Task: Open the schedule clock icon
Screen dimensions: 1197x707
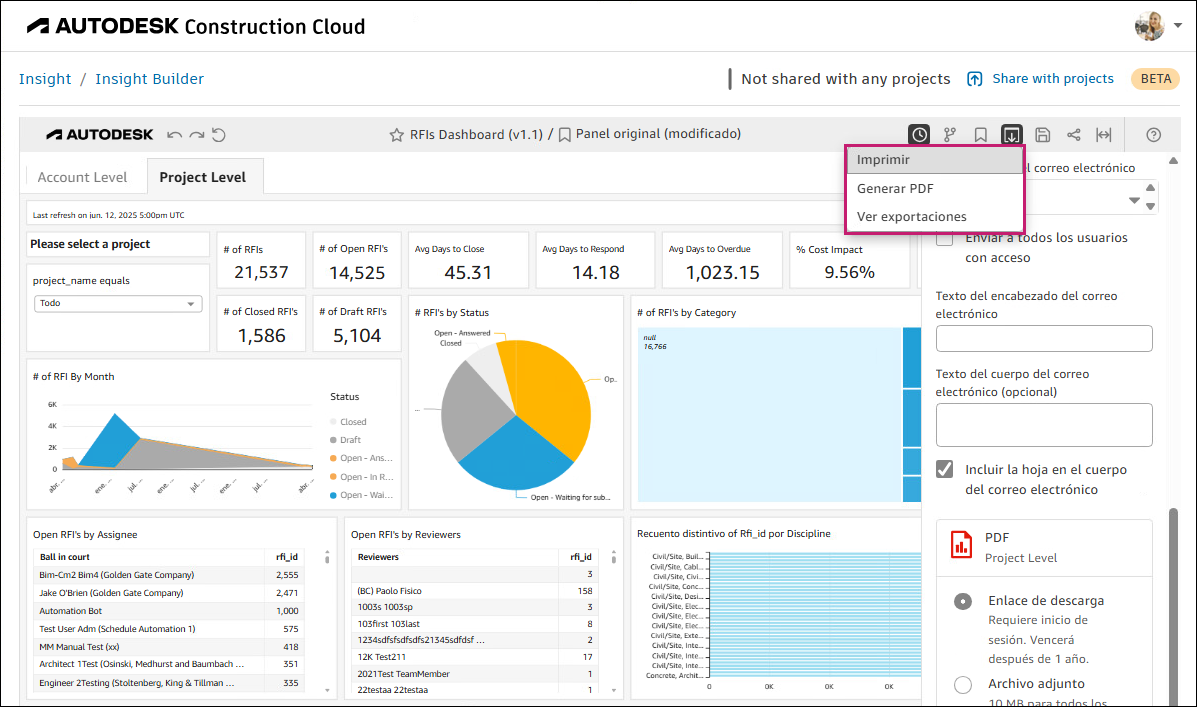Action: click(x=919, y=134)
